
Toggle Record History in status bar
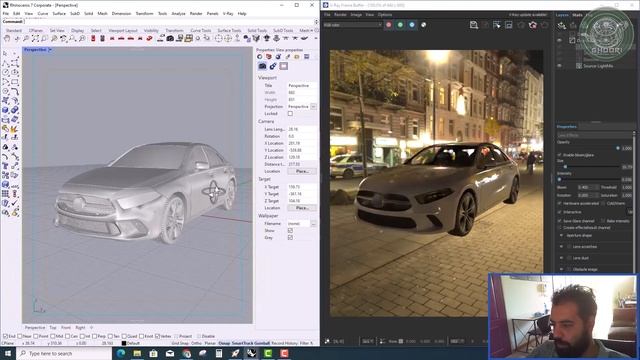coord(284,343)
